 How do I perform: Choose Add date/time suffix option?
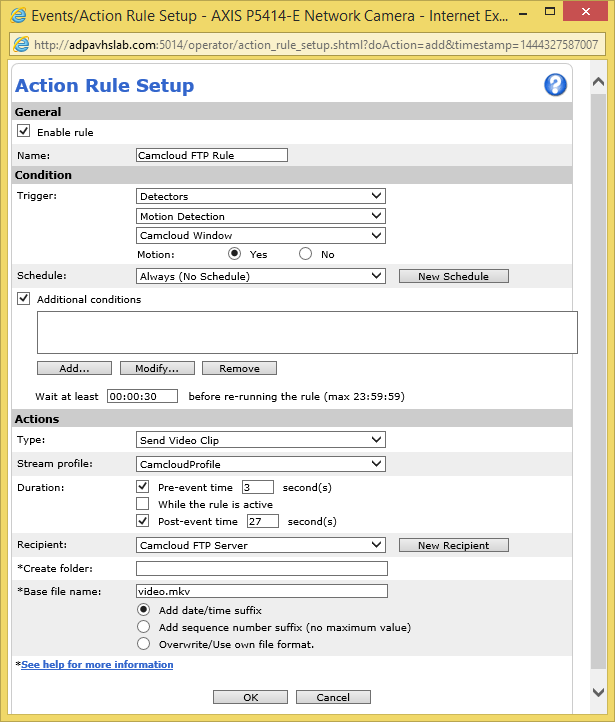[x=144, y=610]
